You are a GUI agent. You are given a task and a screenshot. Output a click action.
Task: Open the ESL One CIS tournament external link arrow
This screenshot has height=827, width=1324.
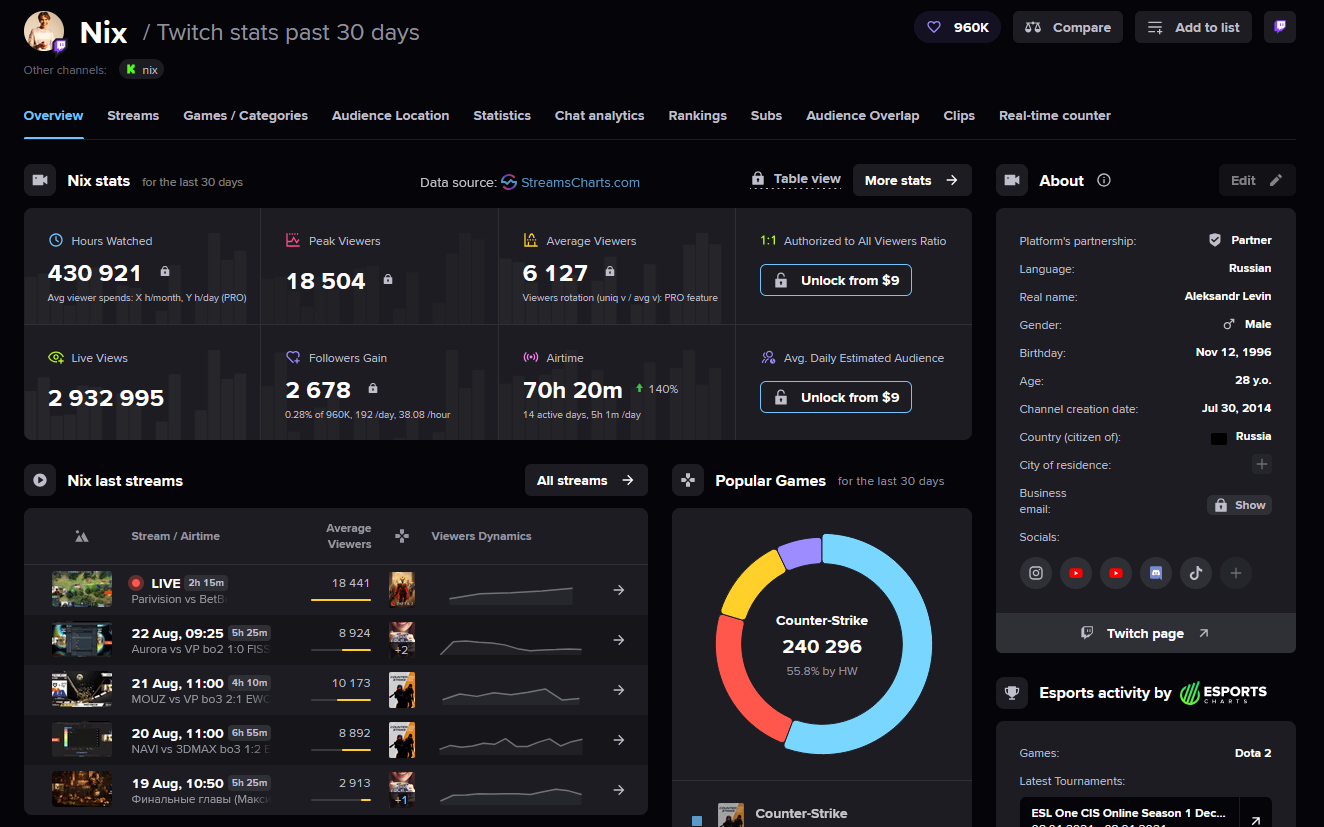coord(1255,821)
